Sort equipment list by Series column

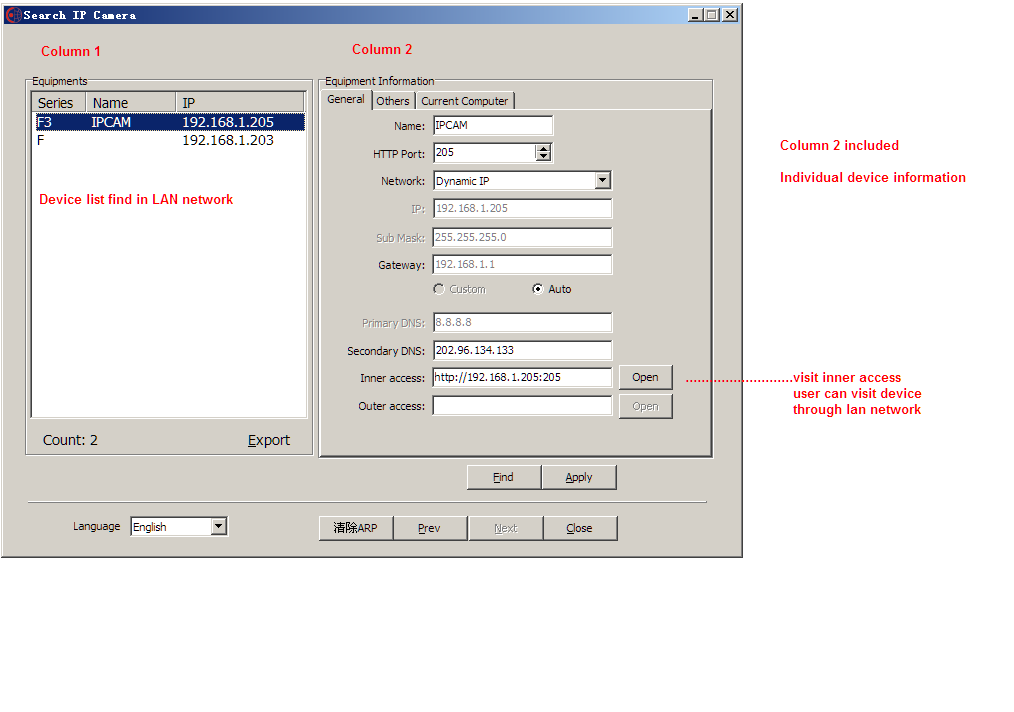[57, 103]
